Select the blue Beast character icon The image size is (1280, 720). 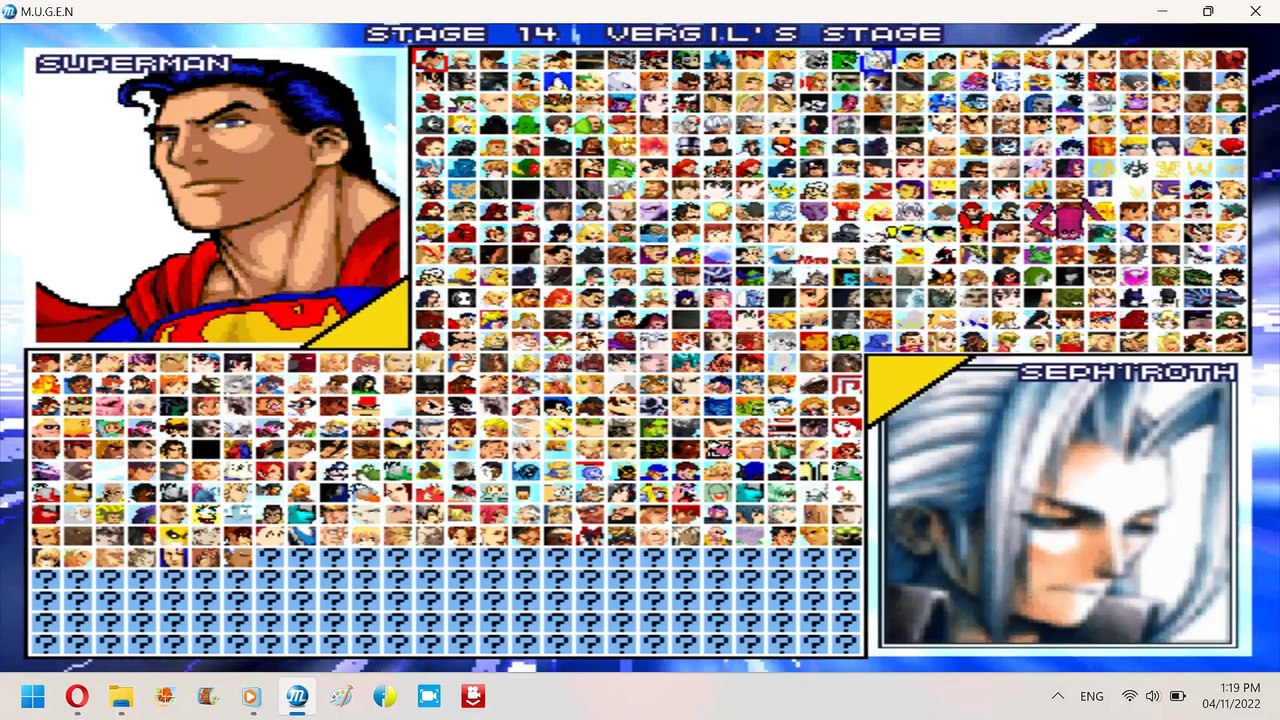462,168
